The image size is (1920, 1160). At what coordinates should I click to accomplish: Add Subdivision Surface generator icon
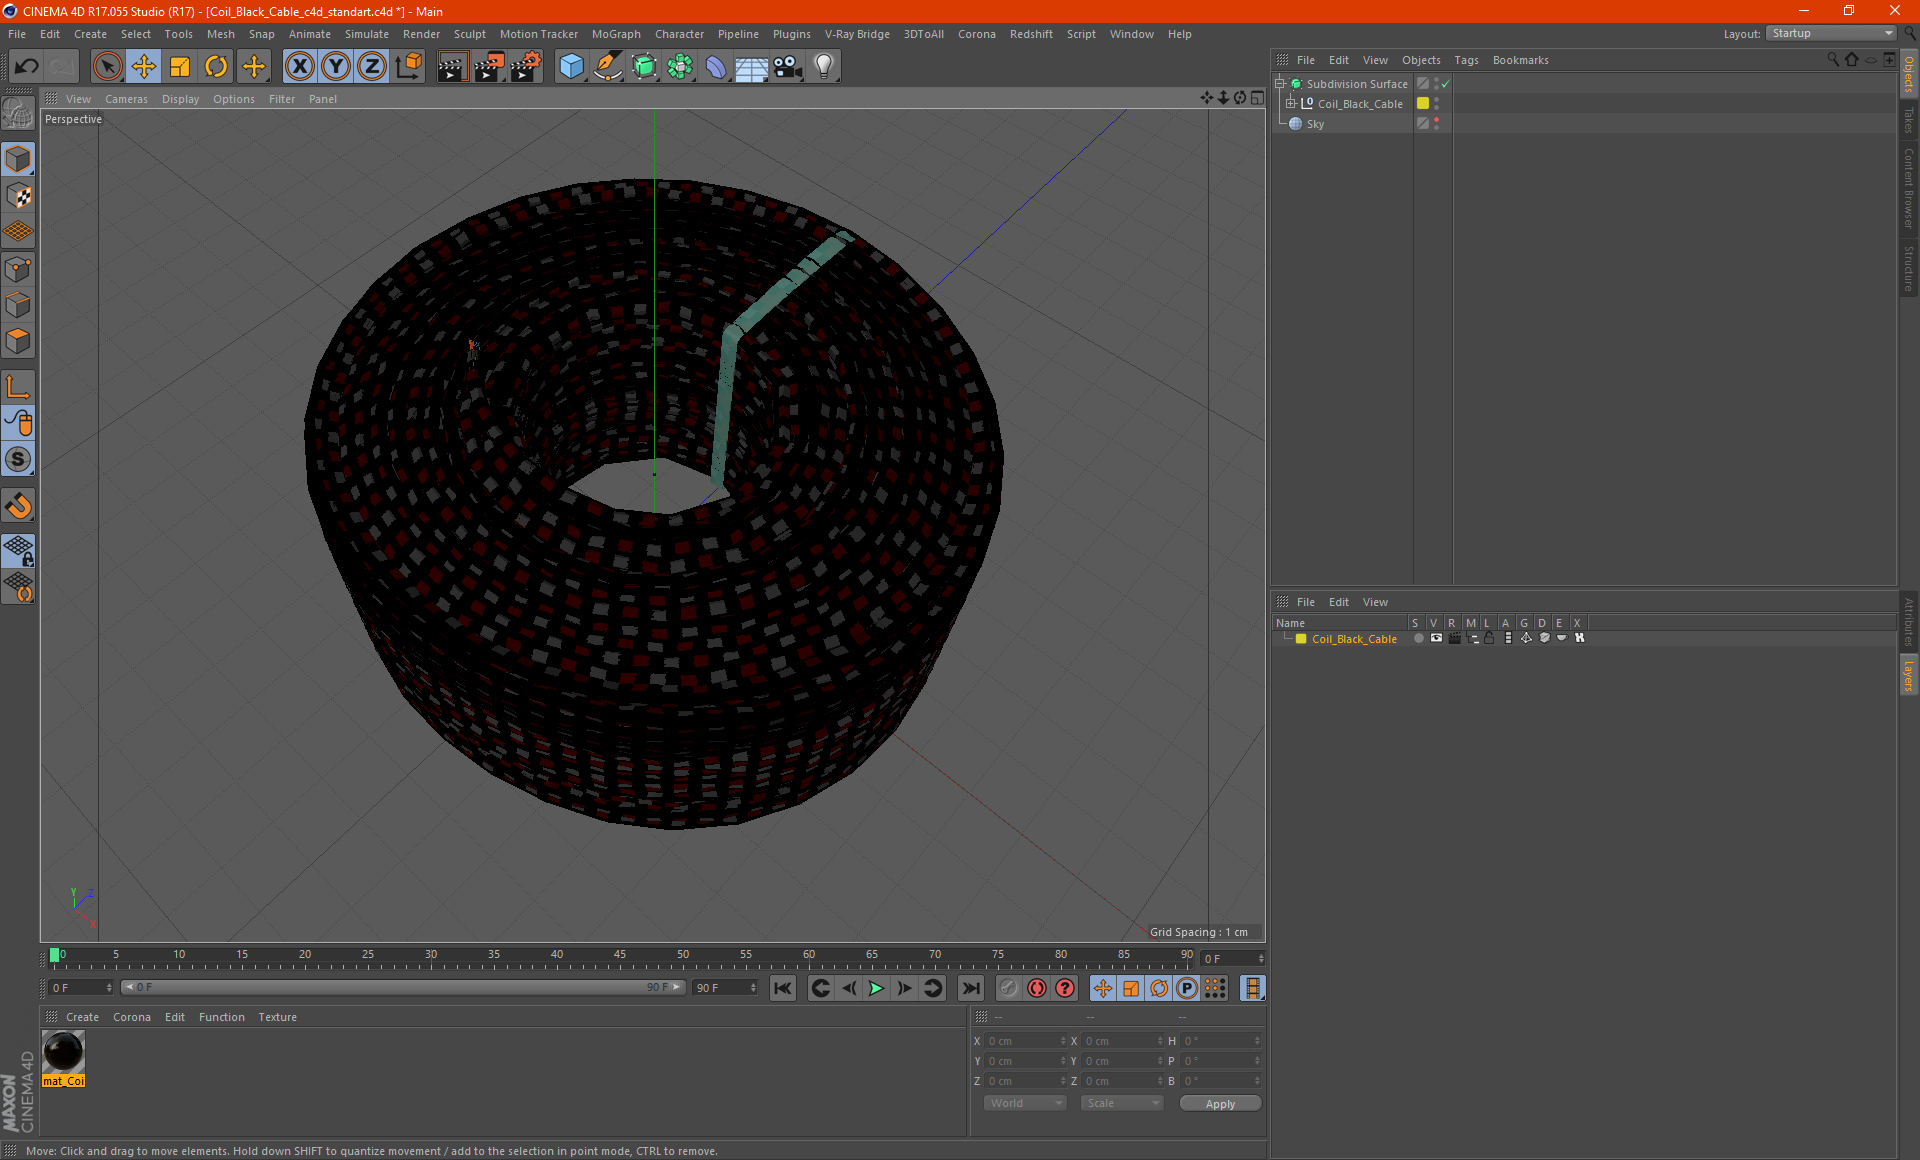pos(644,67)
